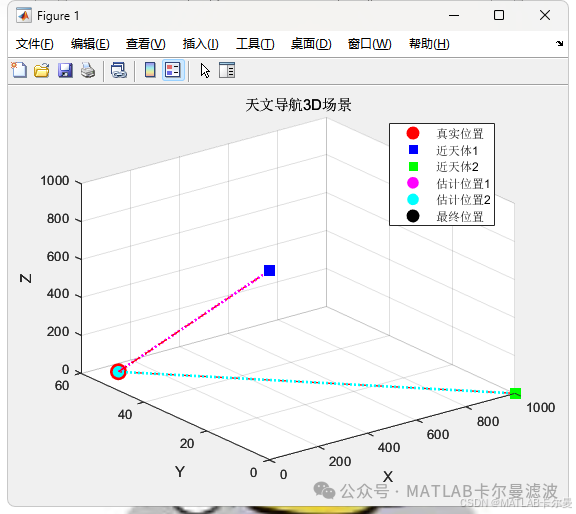Select the cyan circle marker at origin

pyautogui.click(x=118, y=371)
